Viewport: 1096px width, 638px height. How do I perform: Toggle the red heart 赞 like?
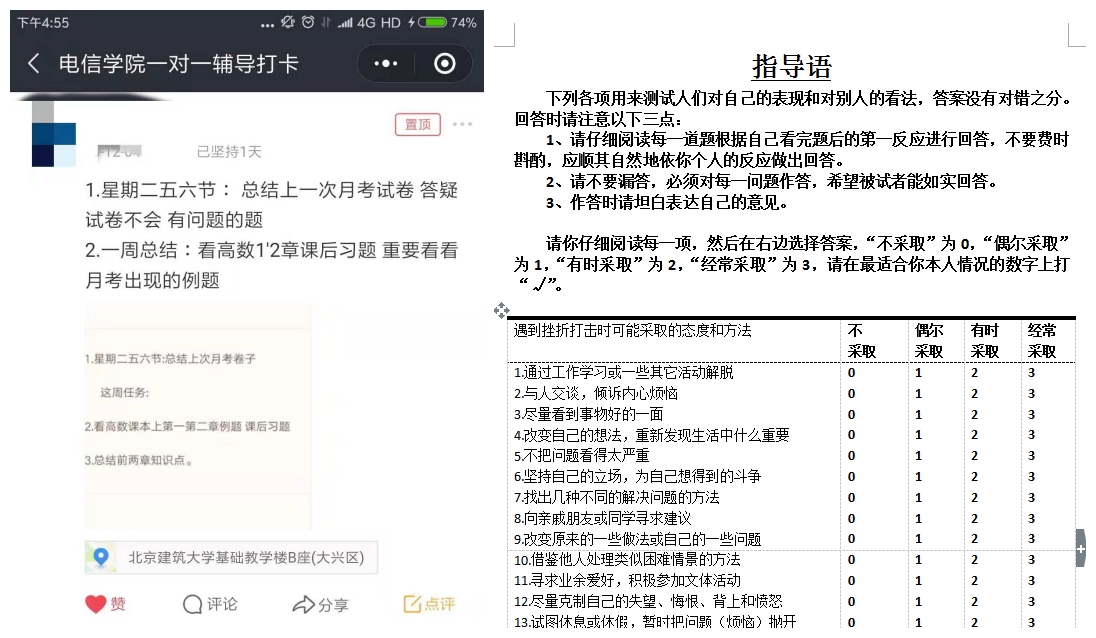(95, 604)
